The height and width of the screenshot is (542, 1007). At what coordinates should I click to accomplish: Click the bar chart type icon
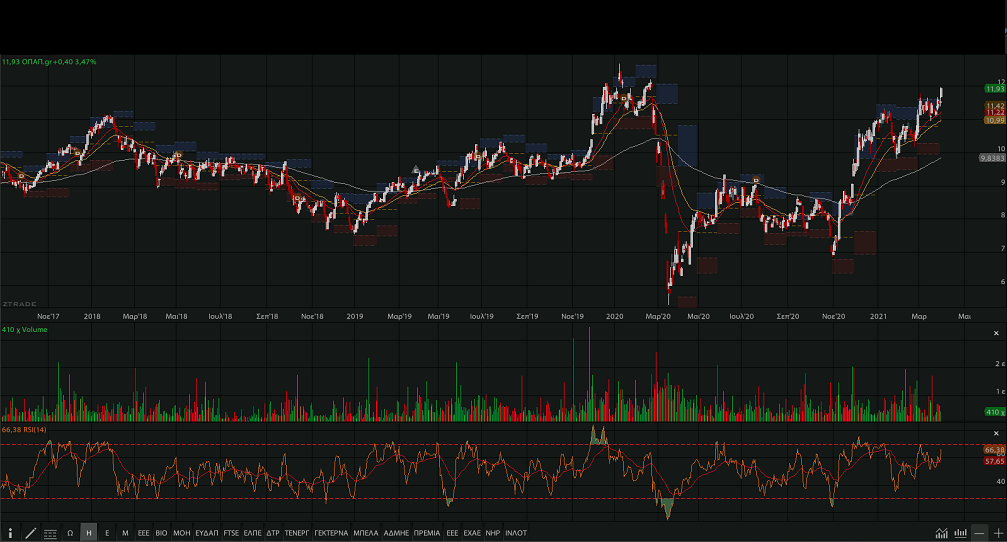coord(961,533)
